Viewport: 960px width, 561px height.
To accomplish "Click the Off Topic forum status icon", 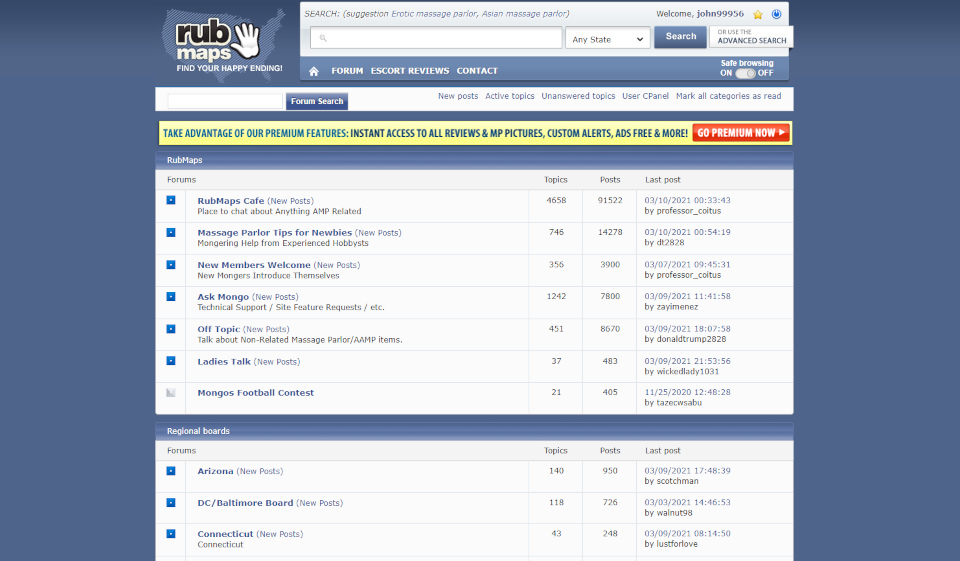I will 171,329.
